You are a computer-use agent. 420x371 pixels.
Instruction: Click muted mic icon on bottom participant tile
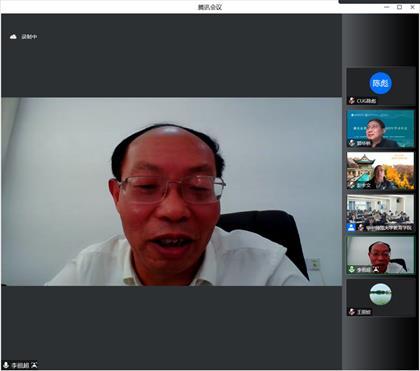pyautogui.click(x=352, y=312)
